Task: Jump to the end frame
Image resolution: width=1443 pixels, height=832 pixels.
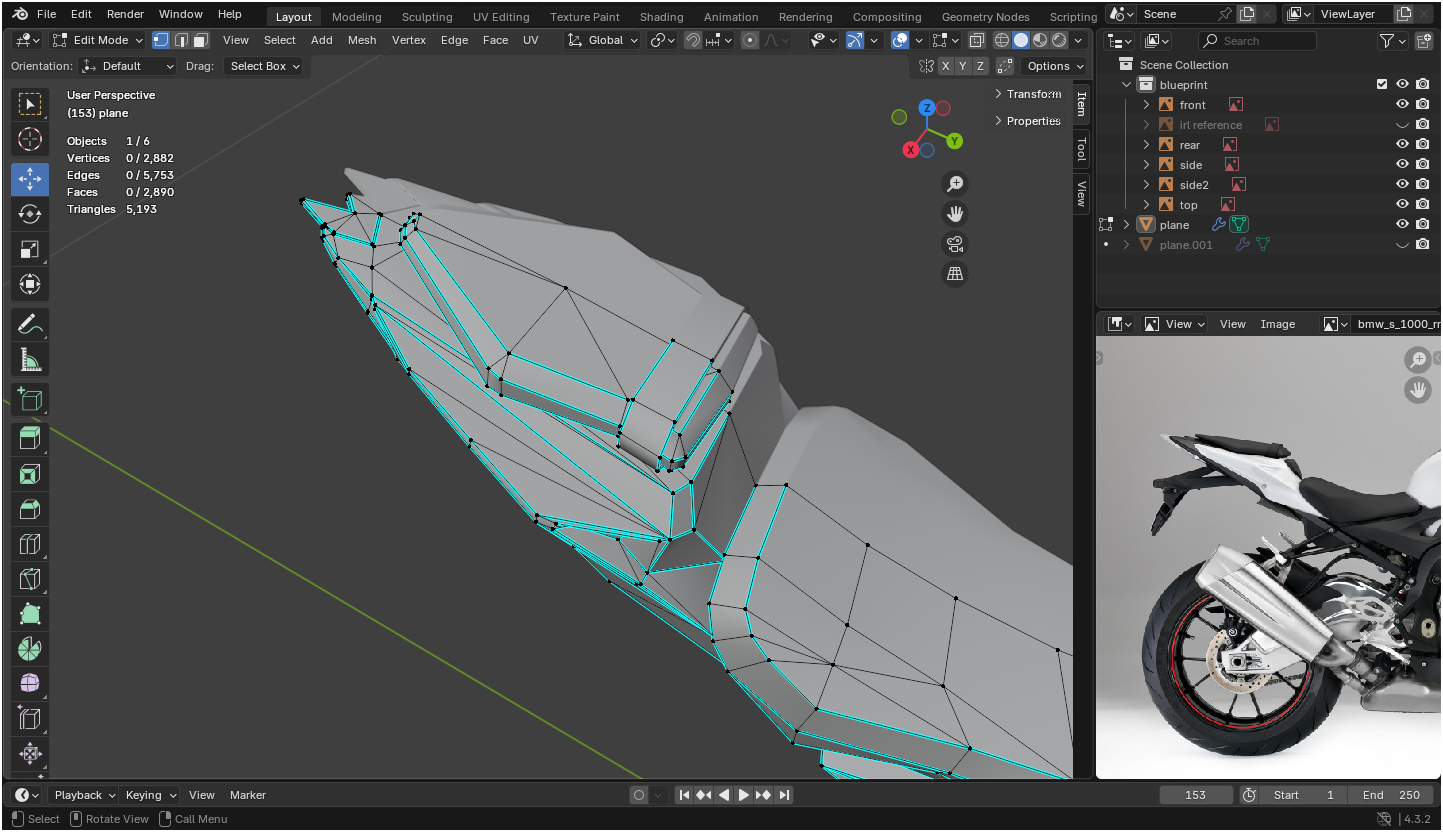Action: (784, 795)
